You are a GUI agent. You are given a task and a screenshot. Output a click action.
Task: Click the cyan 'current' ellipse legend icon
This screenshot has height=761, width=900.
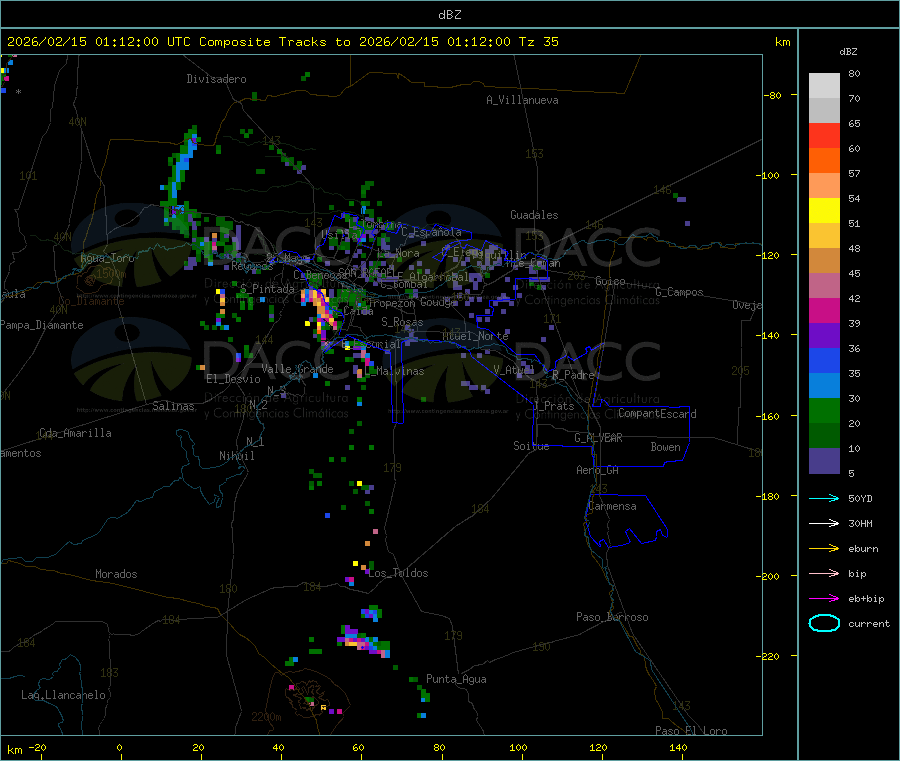[824, 623]
